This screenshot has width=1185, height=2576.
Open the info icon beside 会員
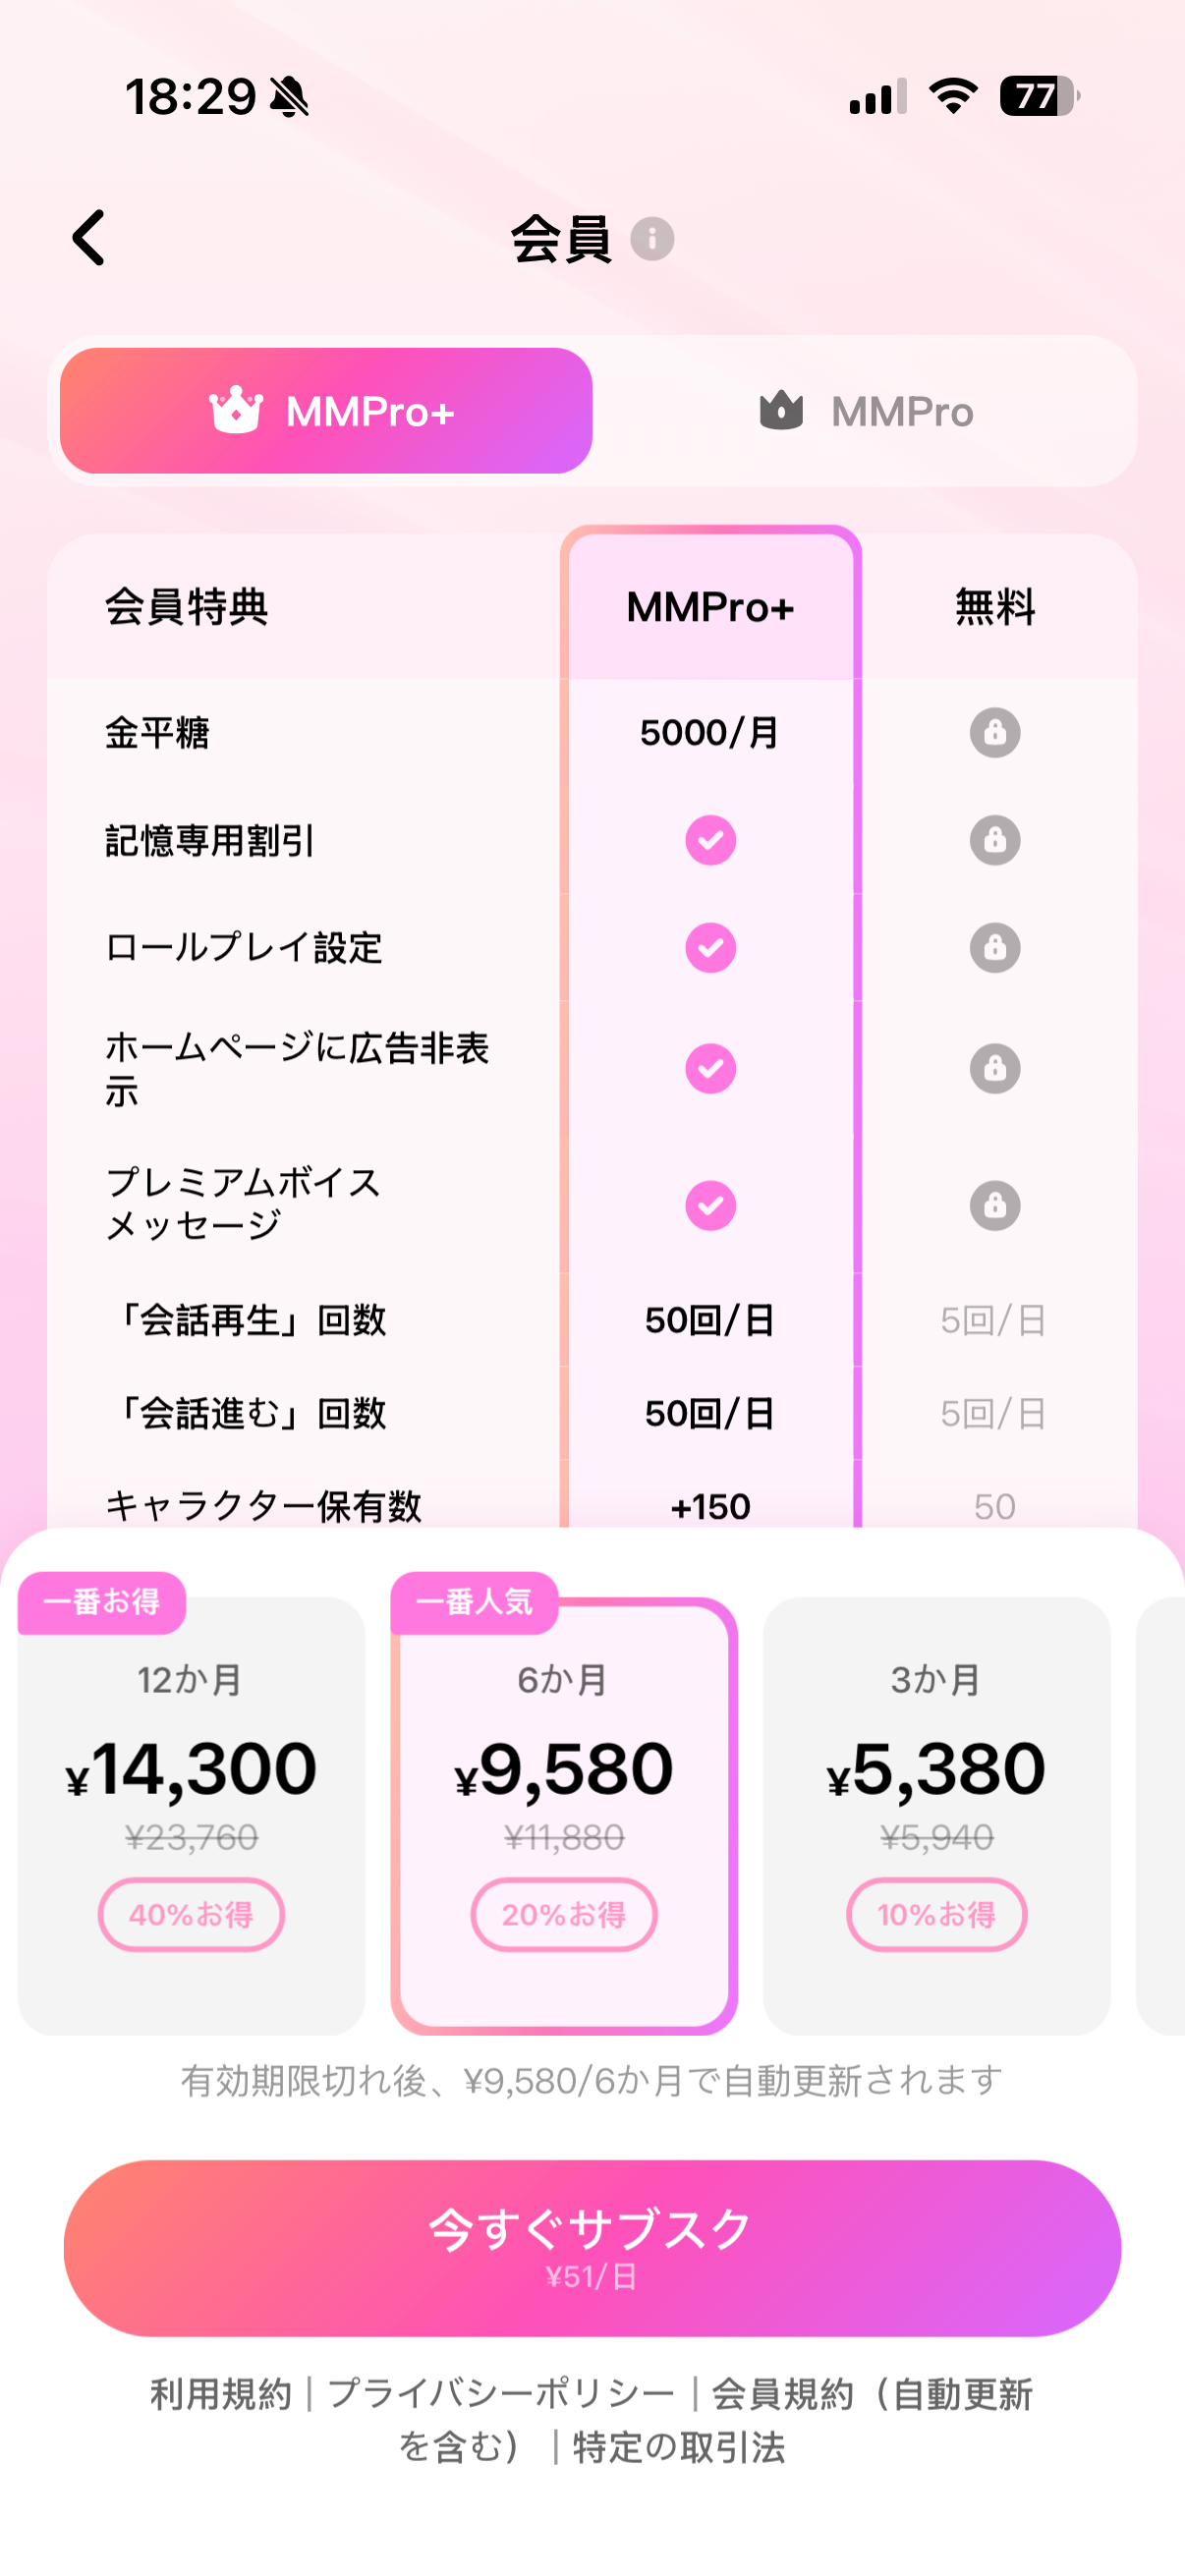click(x=652, y=239)
